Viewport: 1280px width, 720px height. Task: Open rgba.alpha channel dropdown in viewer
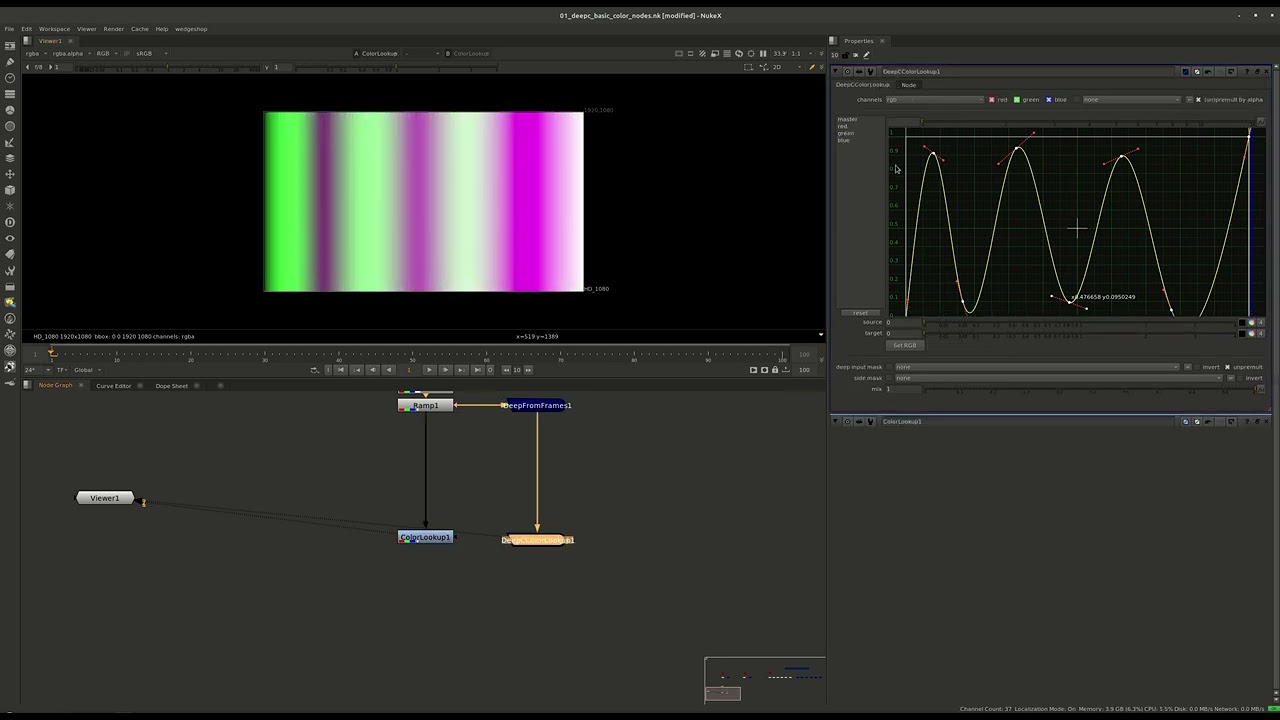(x=70, y=53)
